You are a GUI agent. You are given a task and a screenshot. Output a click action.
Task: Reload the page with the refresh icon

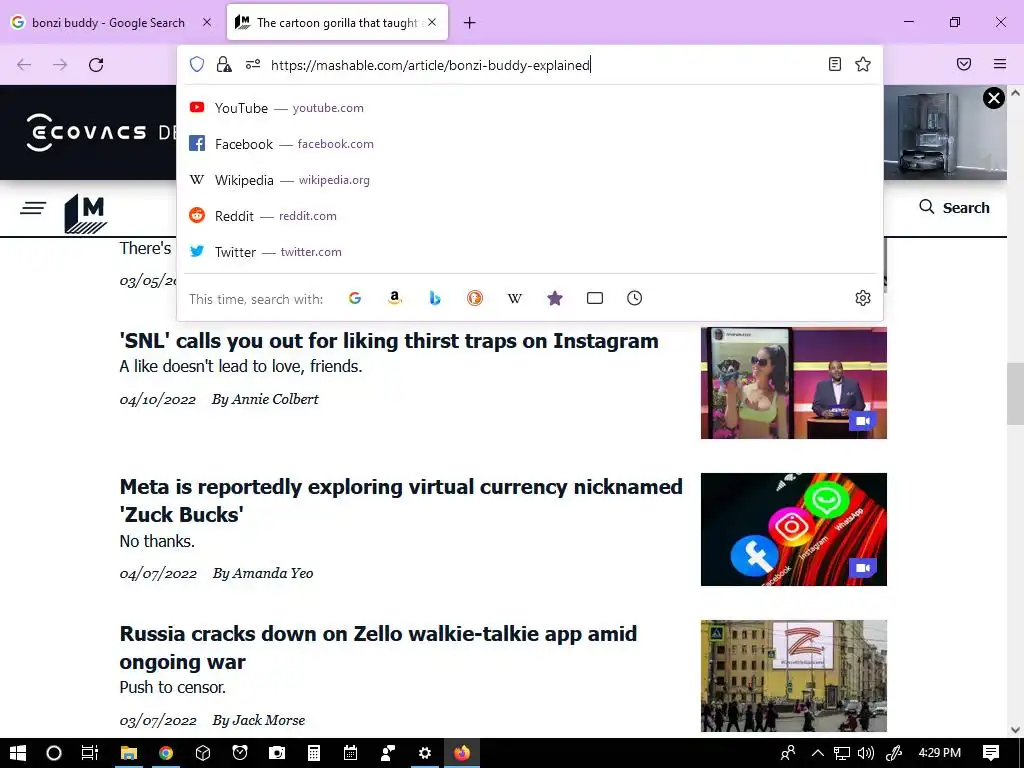(96, 65)
